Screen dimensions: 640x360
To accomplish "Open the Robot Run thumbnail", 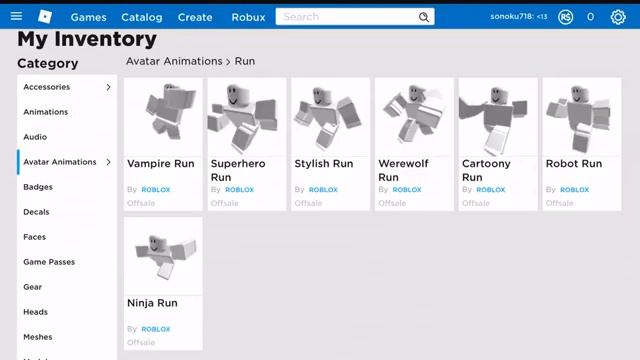I will (x=582, y=117).
